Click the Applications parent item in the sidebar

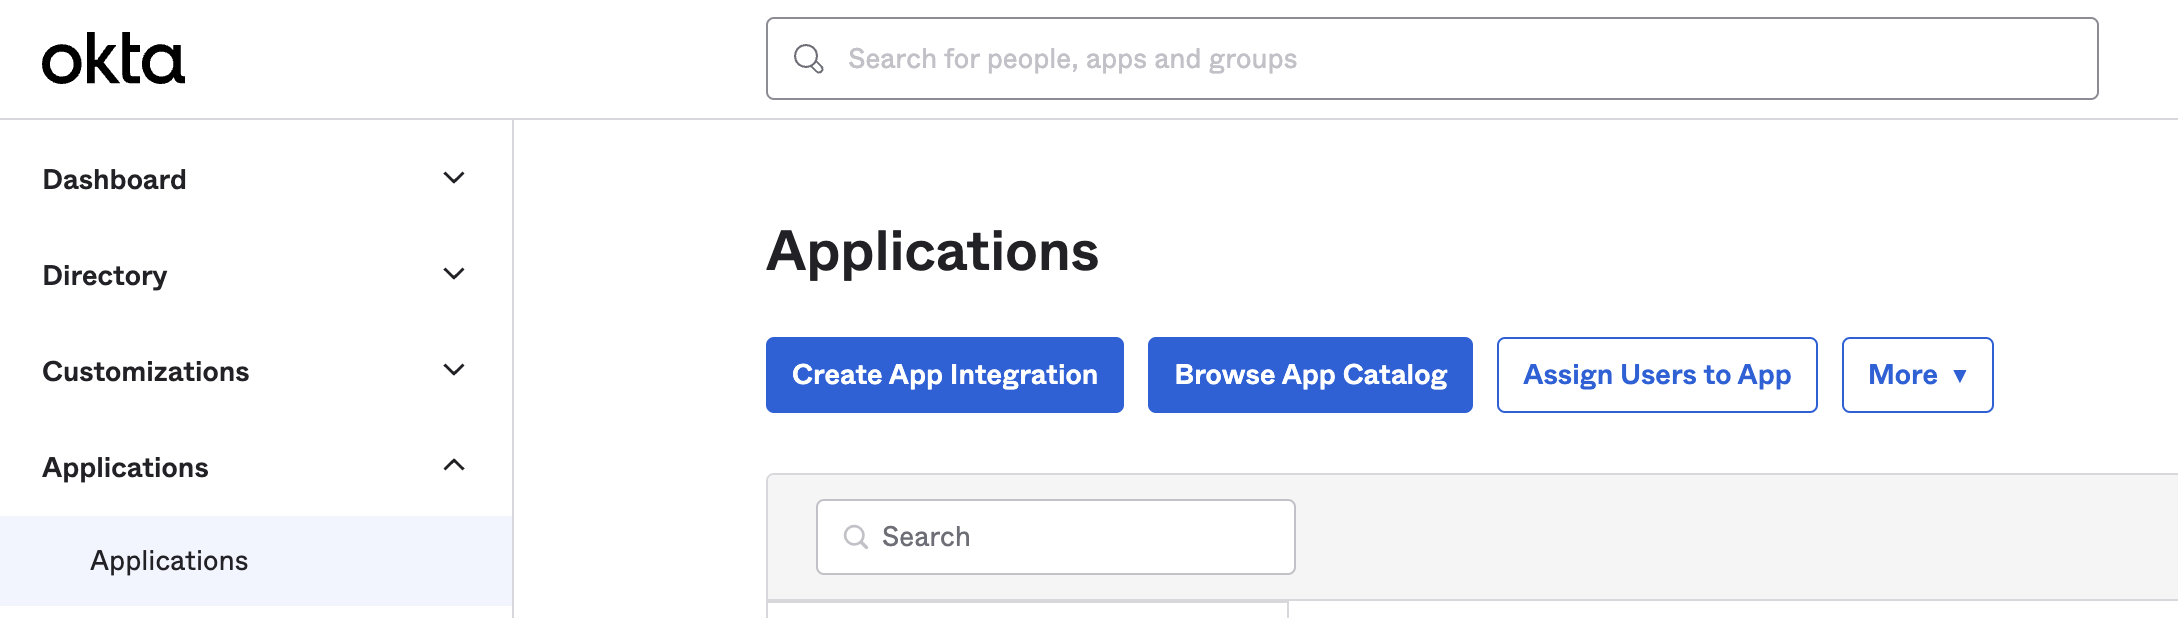pos(126,467)
